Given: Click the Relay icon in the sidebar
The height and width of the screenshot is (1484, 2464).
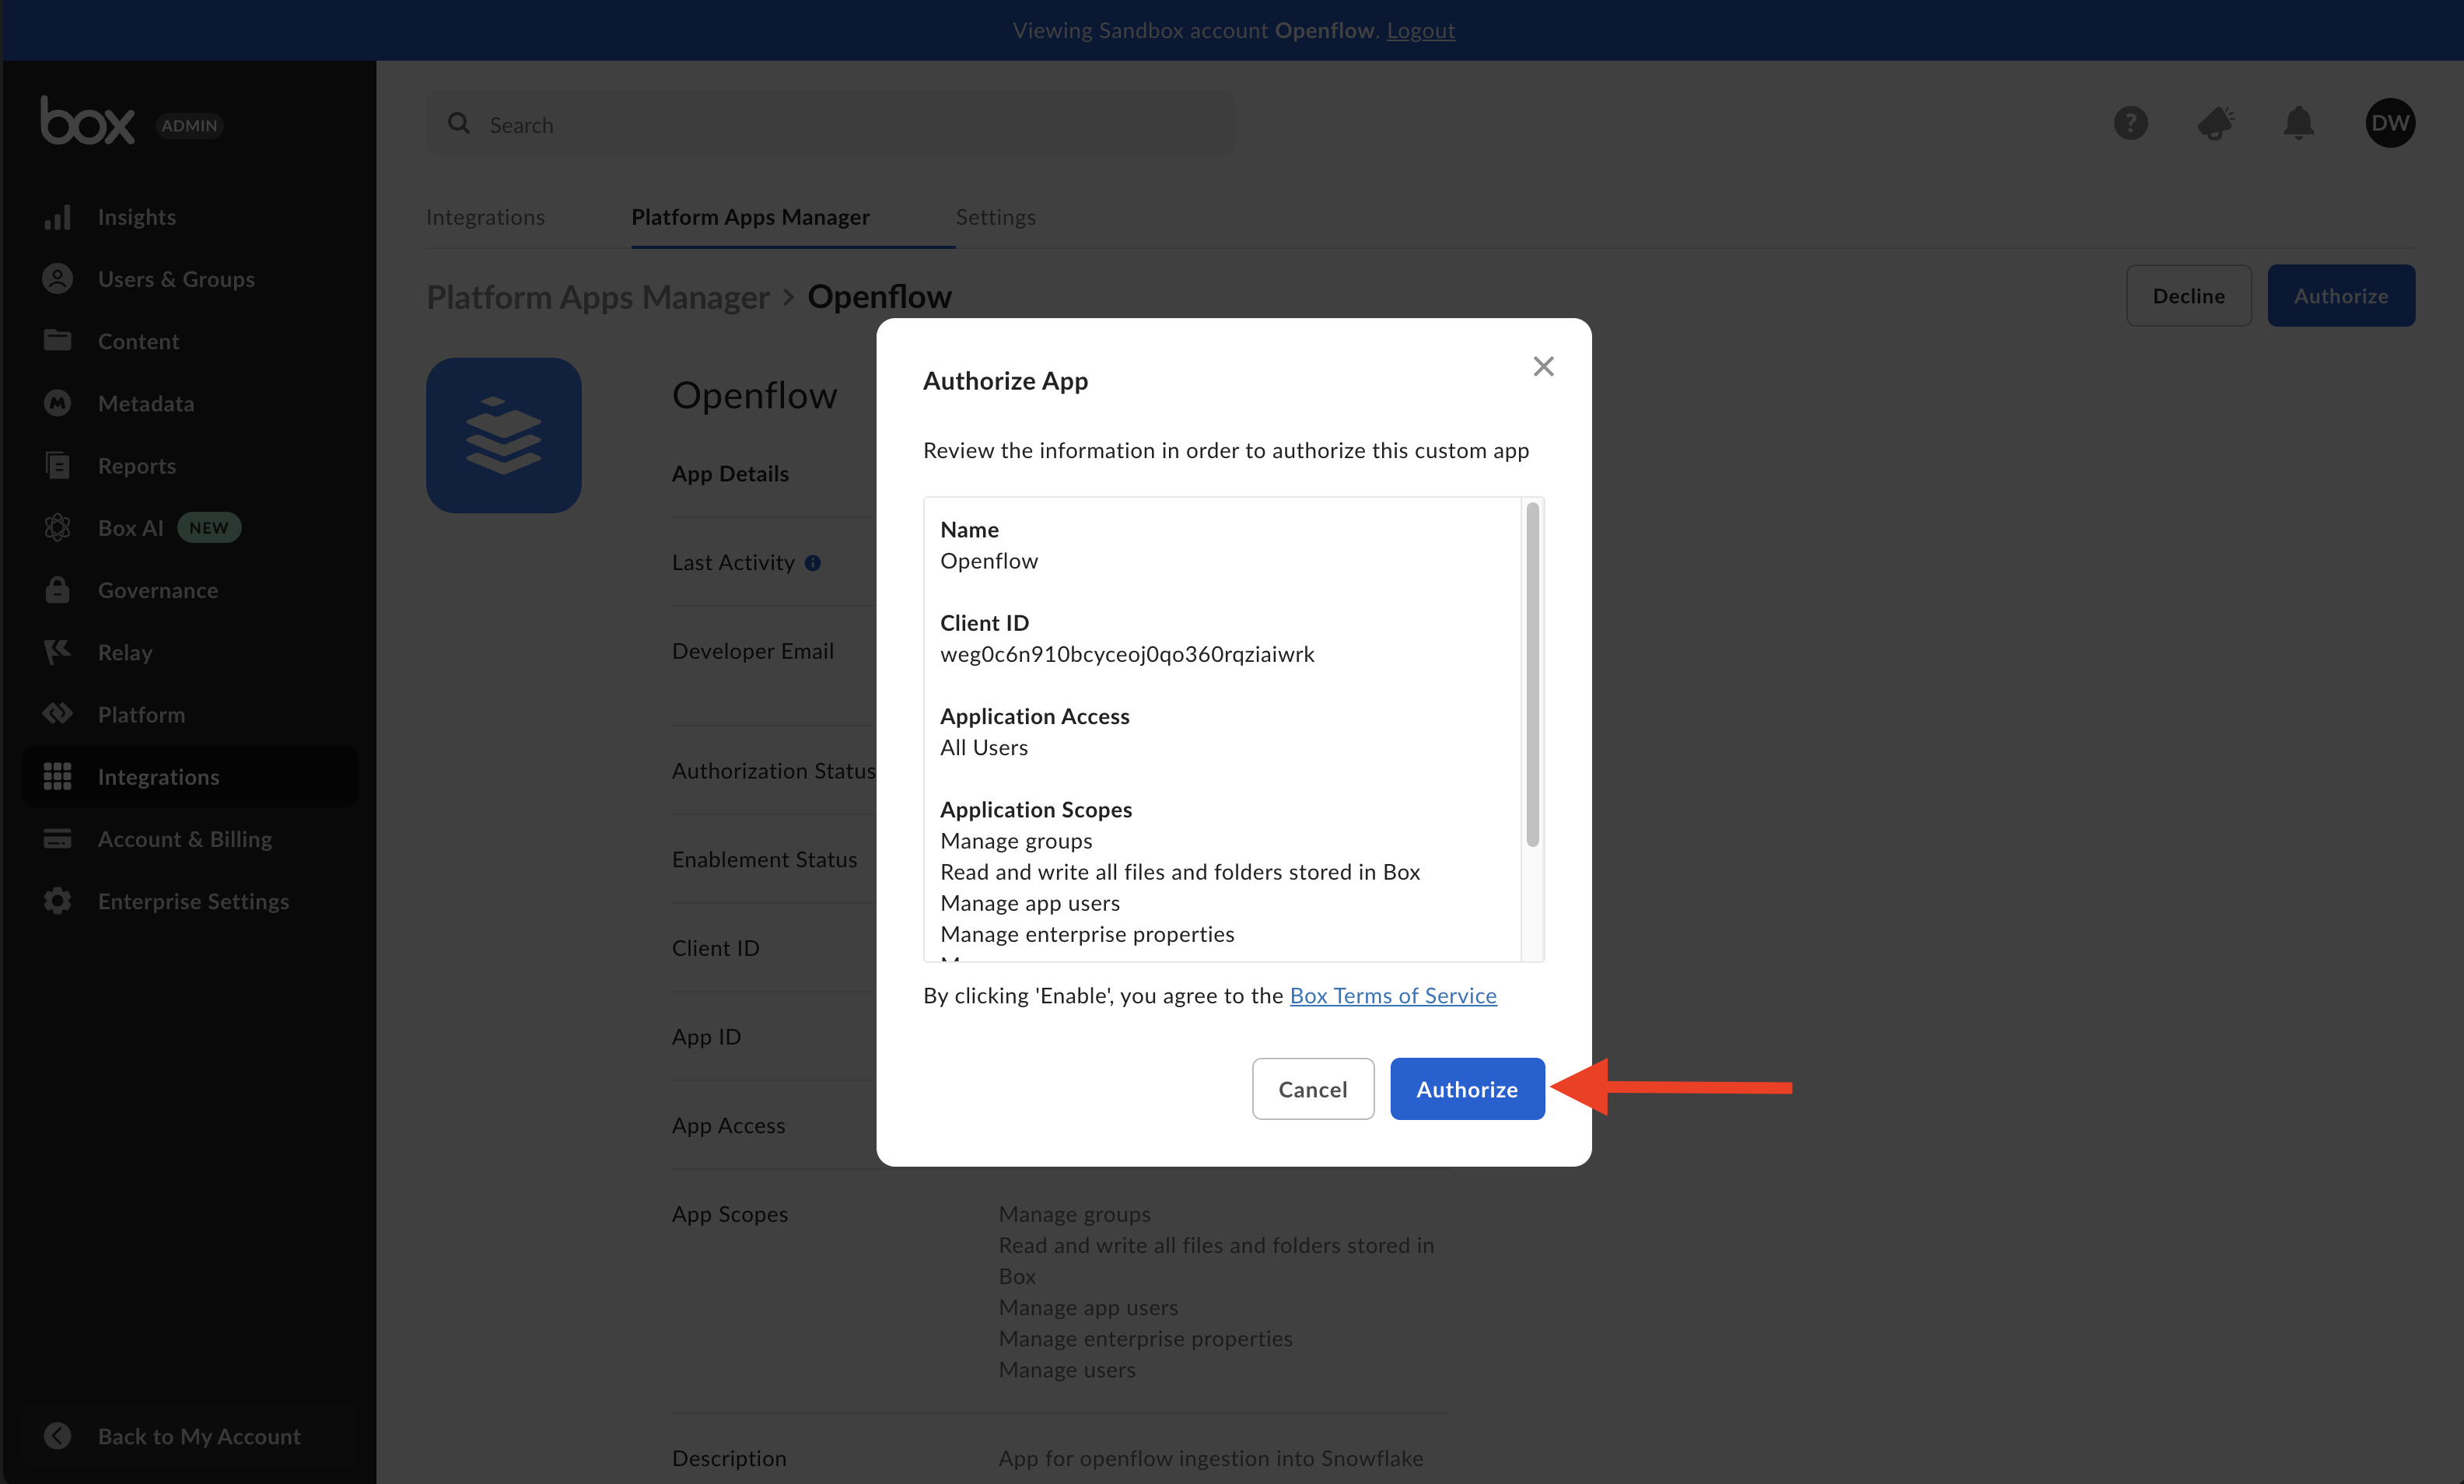Looking at the screenshot, I should 57,652.
